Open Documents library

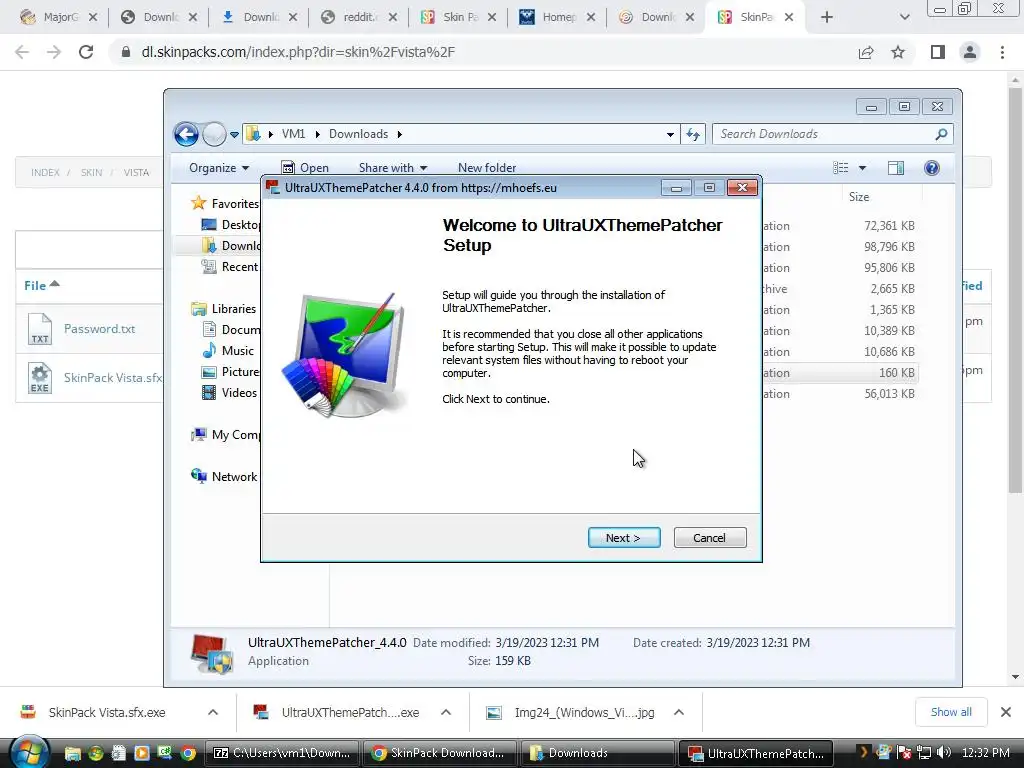(x=231, y=329)
